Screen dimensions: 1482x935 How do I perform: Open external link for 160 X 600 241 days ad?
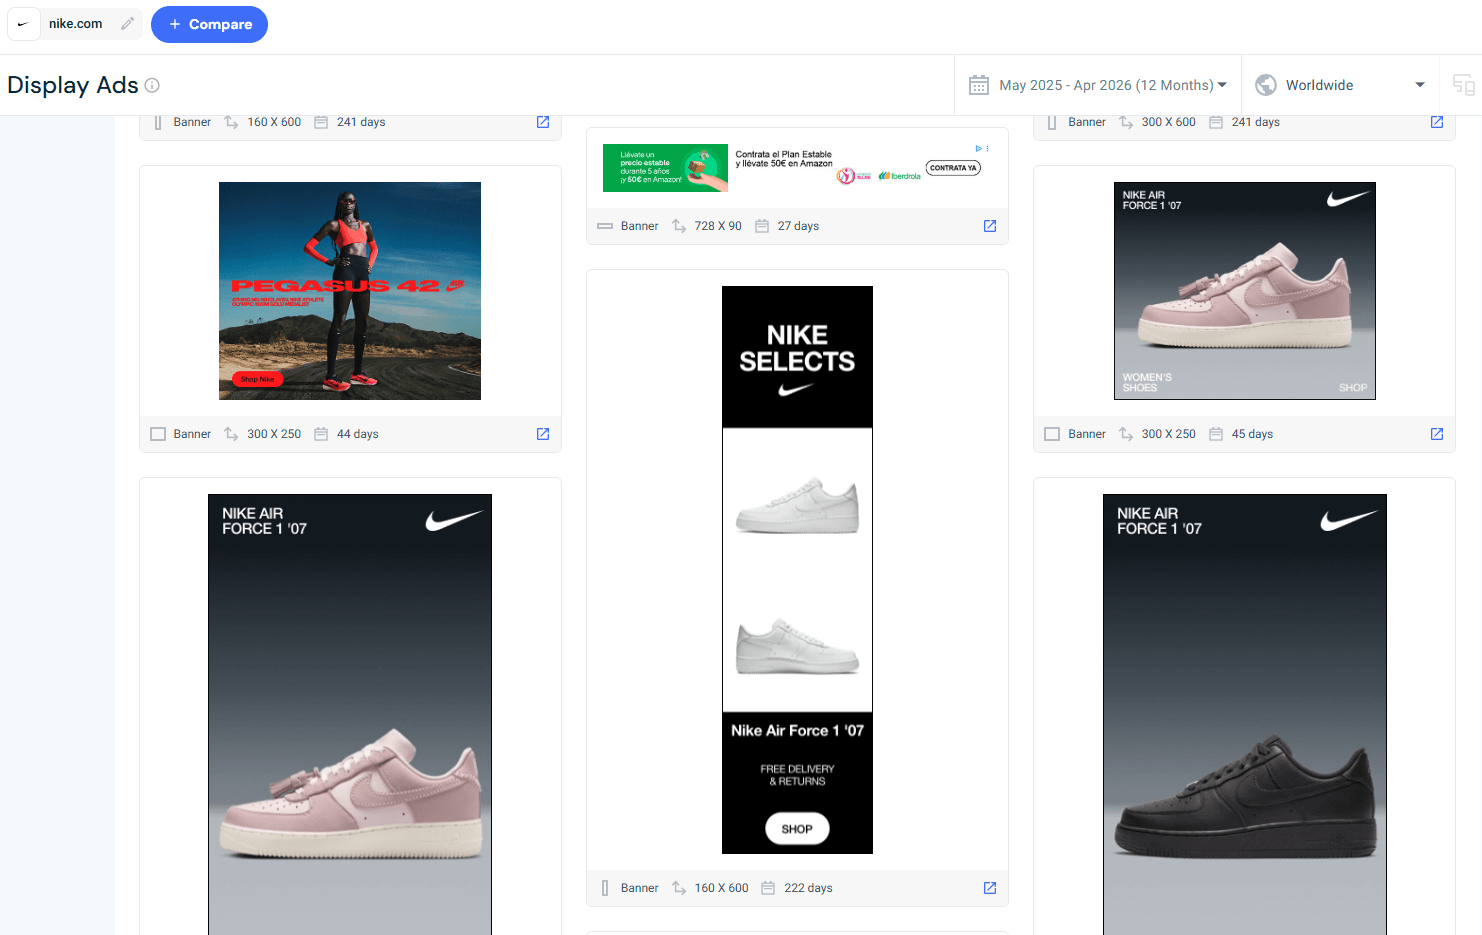pyautogui.click(x=543, y=122)
